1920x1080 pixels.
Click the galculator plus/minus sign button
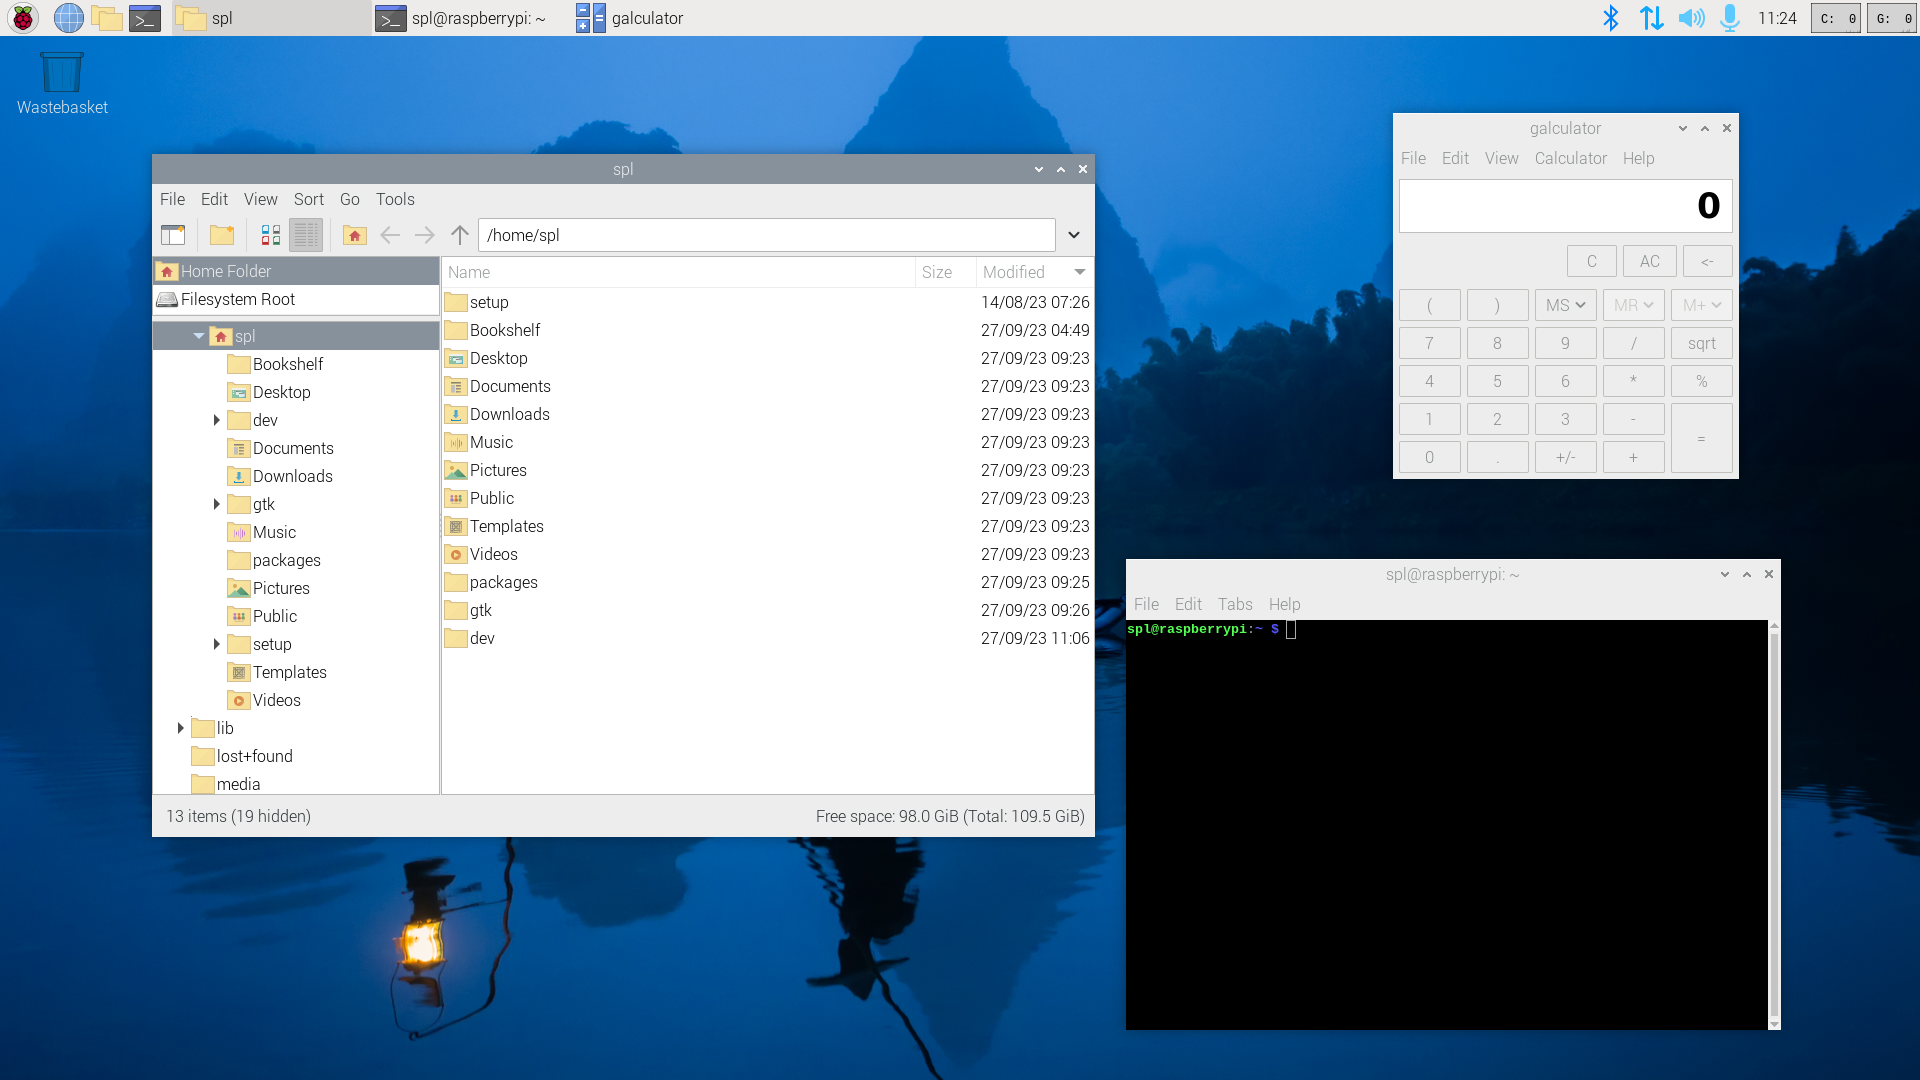point(1564,458)
